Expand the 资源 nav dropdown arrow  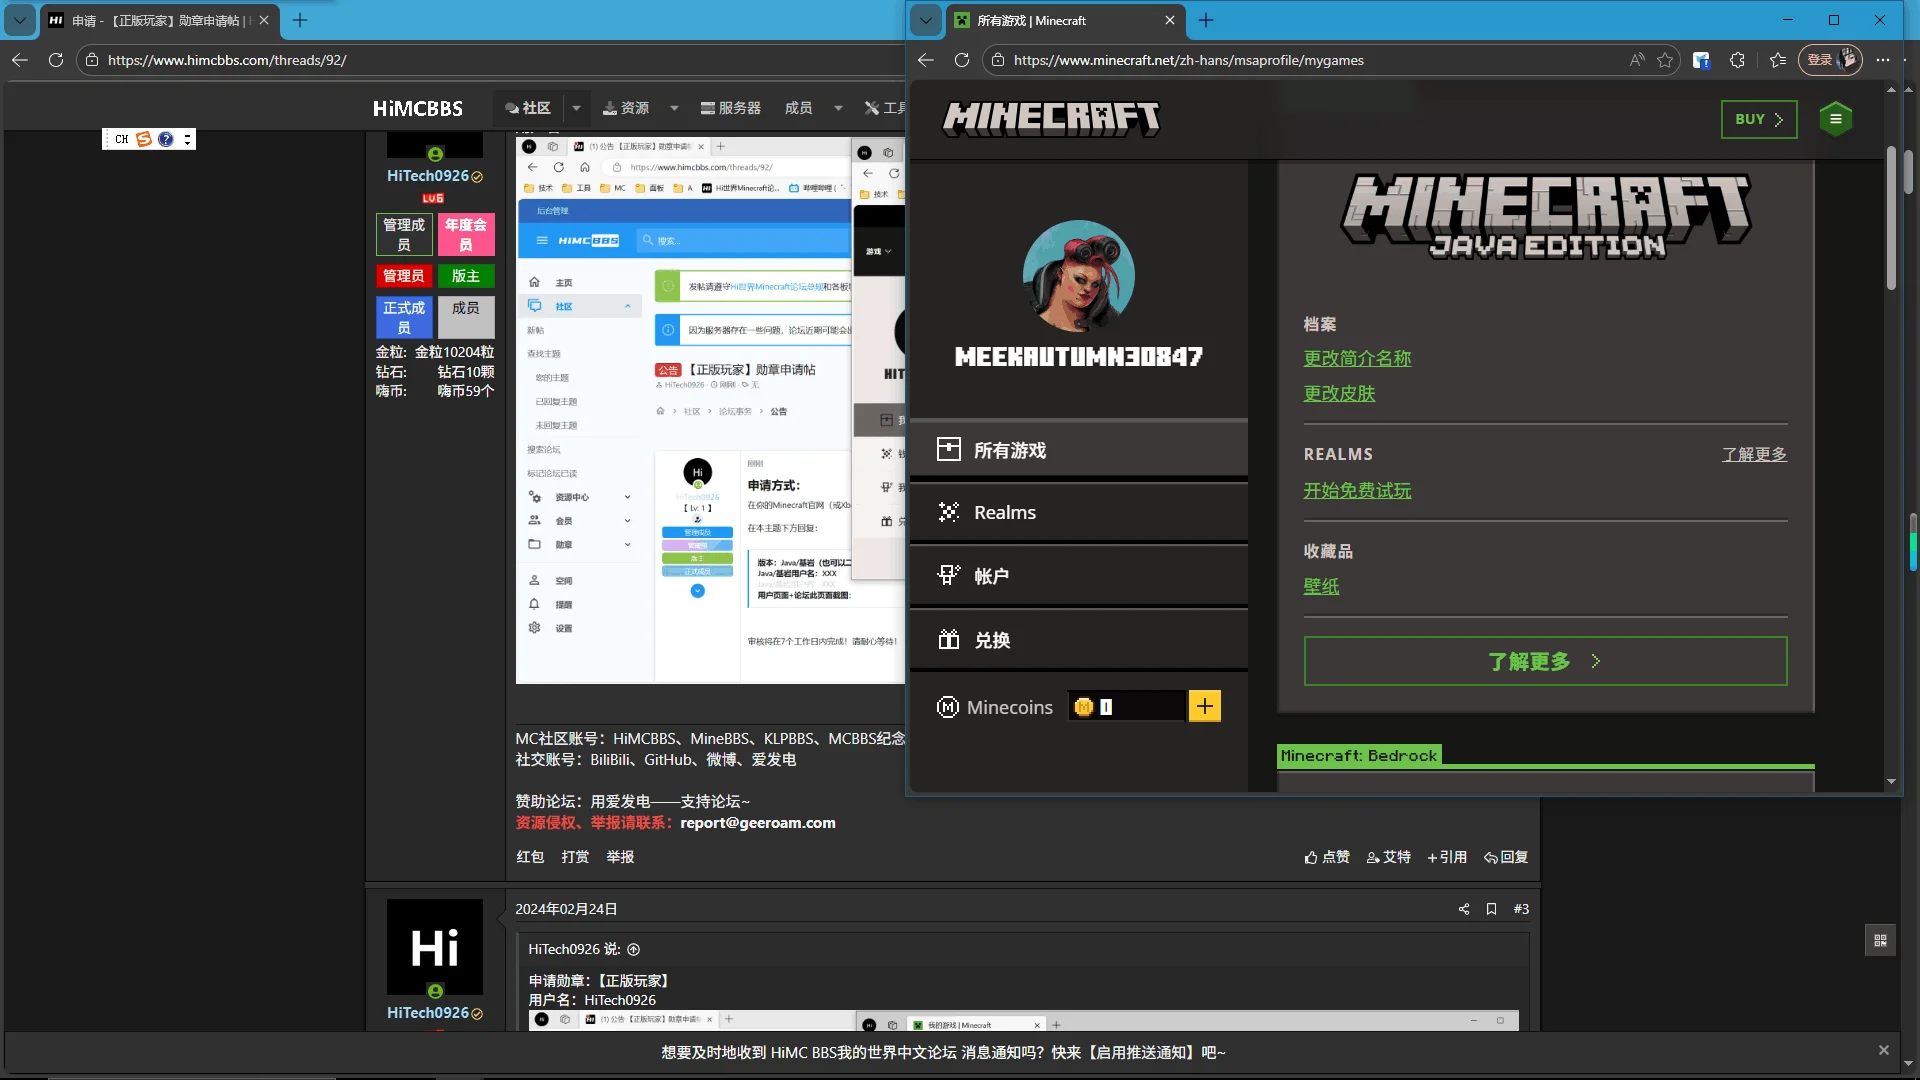coord(674,108)
